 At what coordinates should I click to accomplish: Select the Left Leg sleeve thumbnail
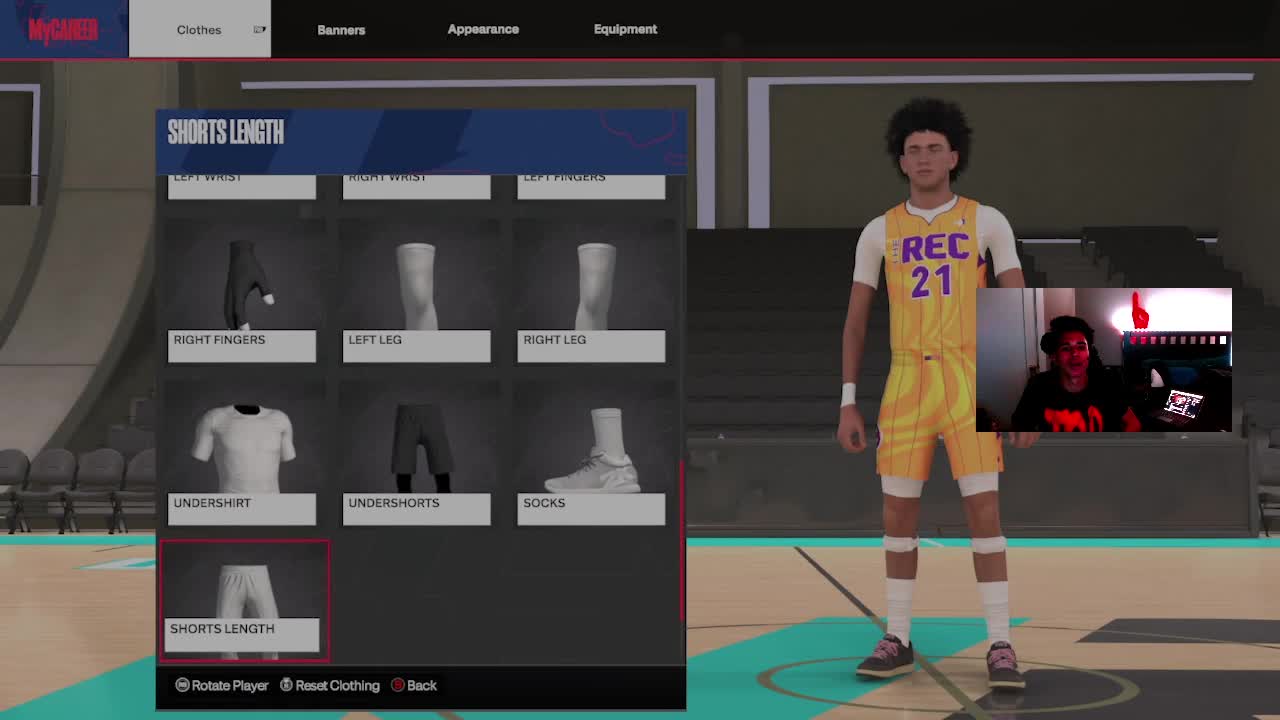416,277
